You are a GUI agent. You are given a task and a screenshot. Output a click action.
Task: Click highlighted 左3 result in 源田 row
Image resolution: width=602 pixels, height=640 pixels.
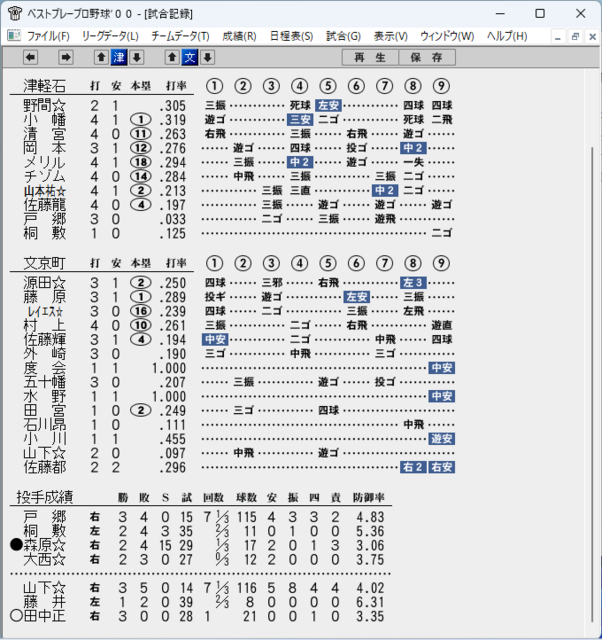pyautogui.click(x=413, y=282)
